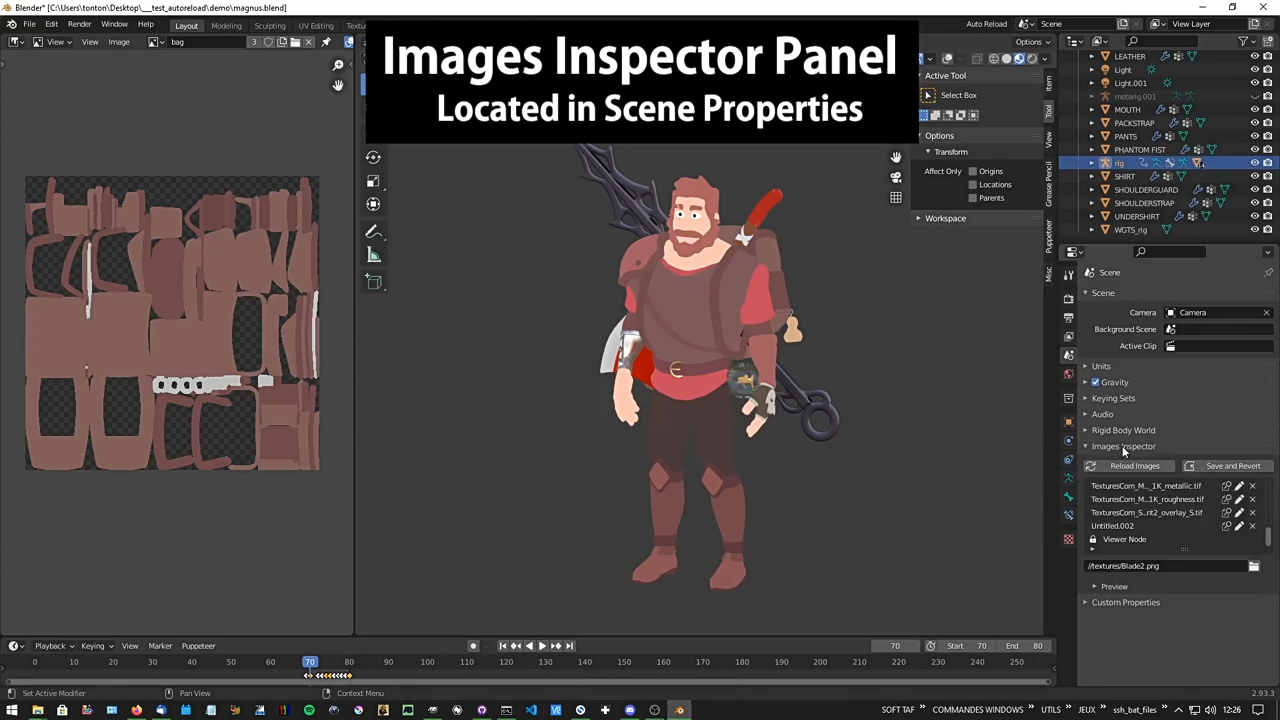
Task: Select the Annotate tool in viewport toolbar
Action: point(374,232)
